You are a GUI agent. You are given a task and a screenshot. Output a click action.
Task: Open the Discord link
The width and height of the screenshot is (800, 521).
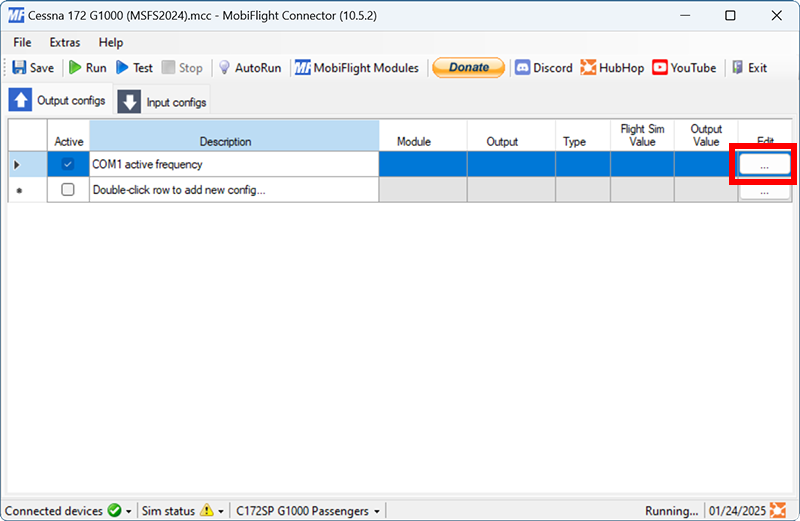click(x=544, y=67)
